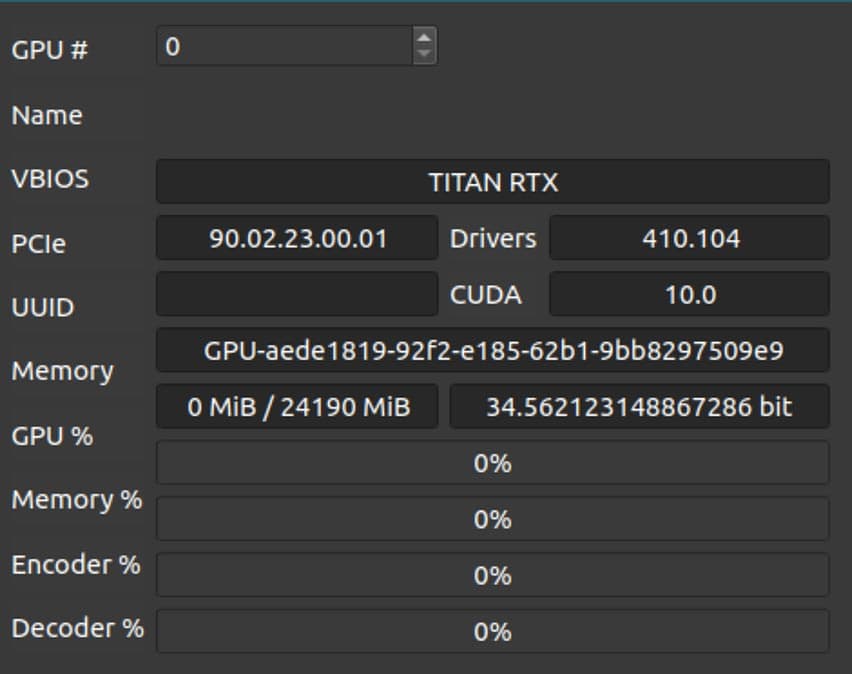Click the GPU # label

tap(49, 50)
